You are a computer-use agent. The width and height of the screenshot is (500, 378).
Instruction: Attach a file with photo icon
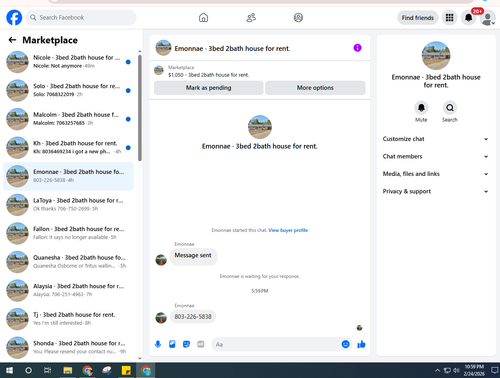(172, 344)
